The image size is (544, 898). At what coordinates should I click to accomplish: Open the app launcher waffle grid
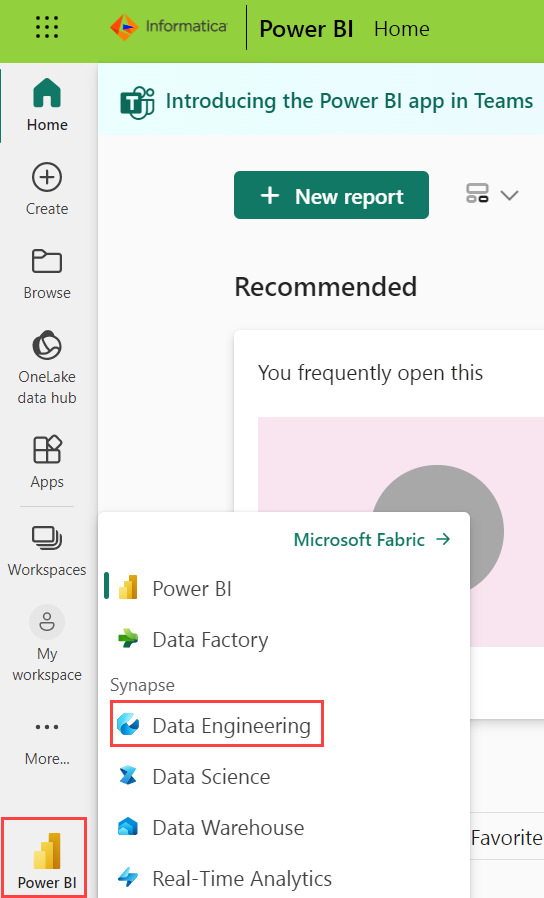pyautogui.click(x=47, y=27)
